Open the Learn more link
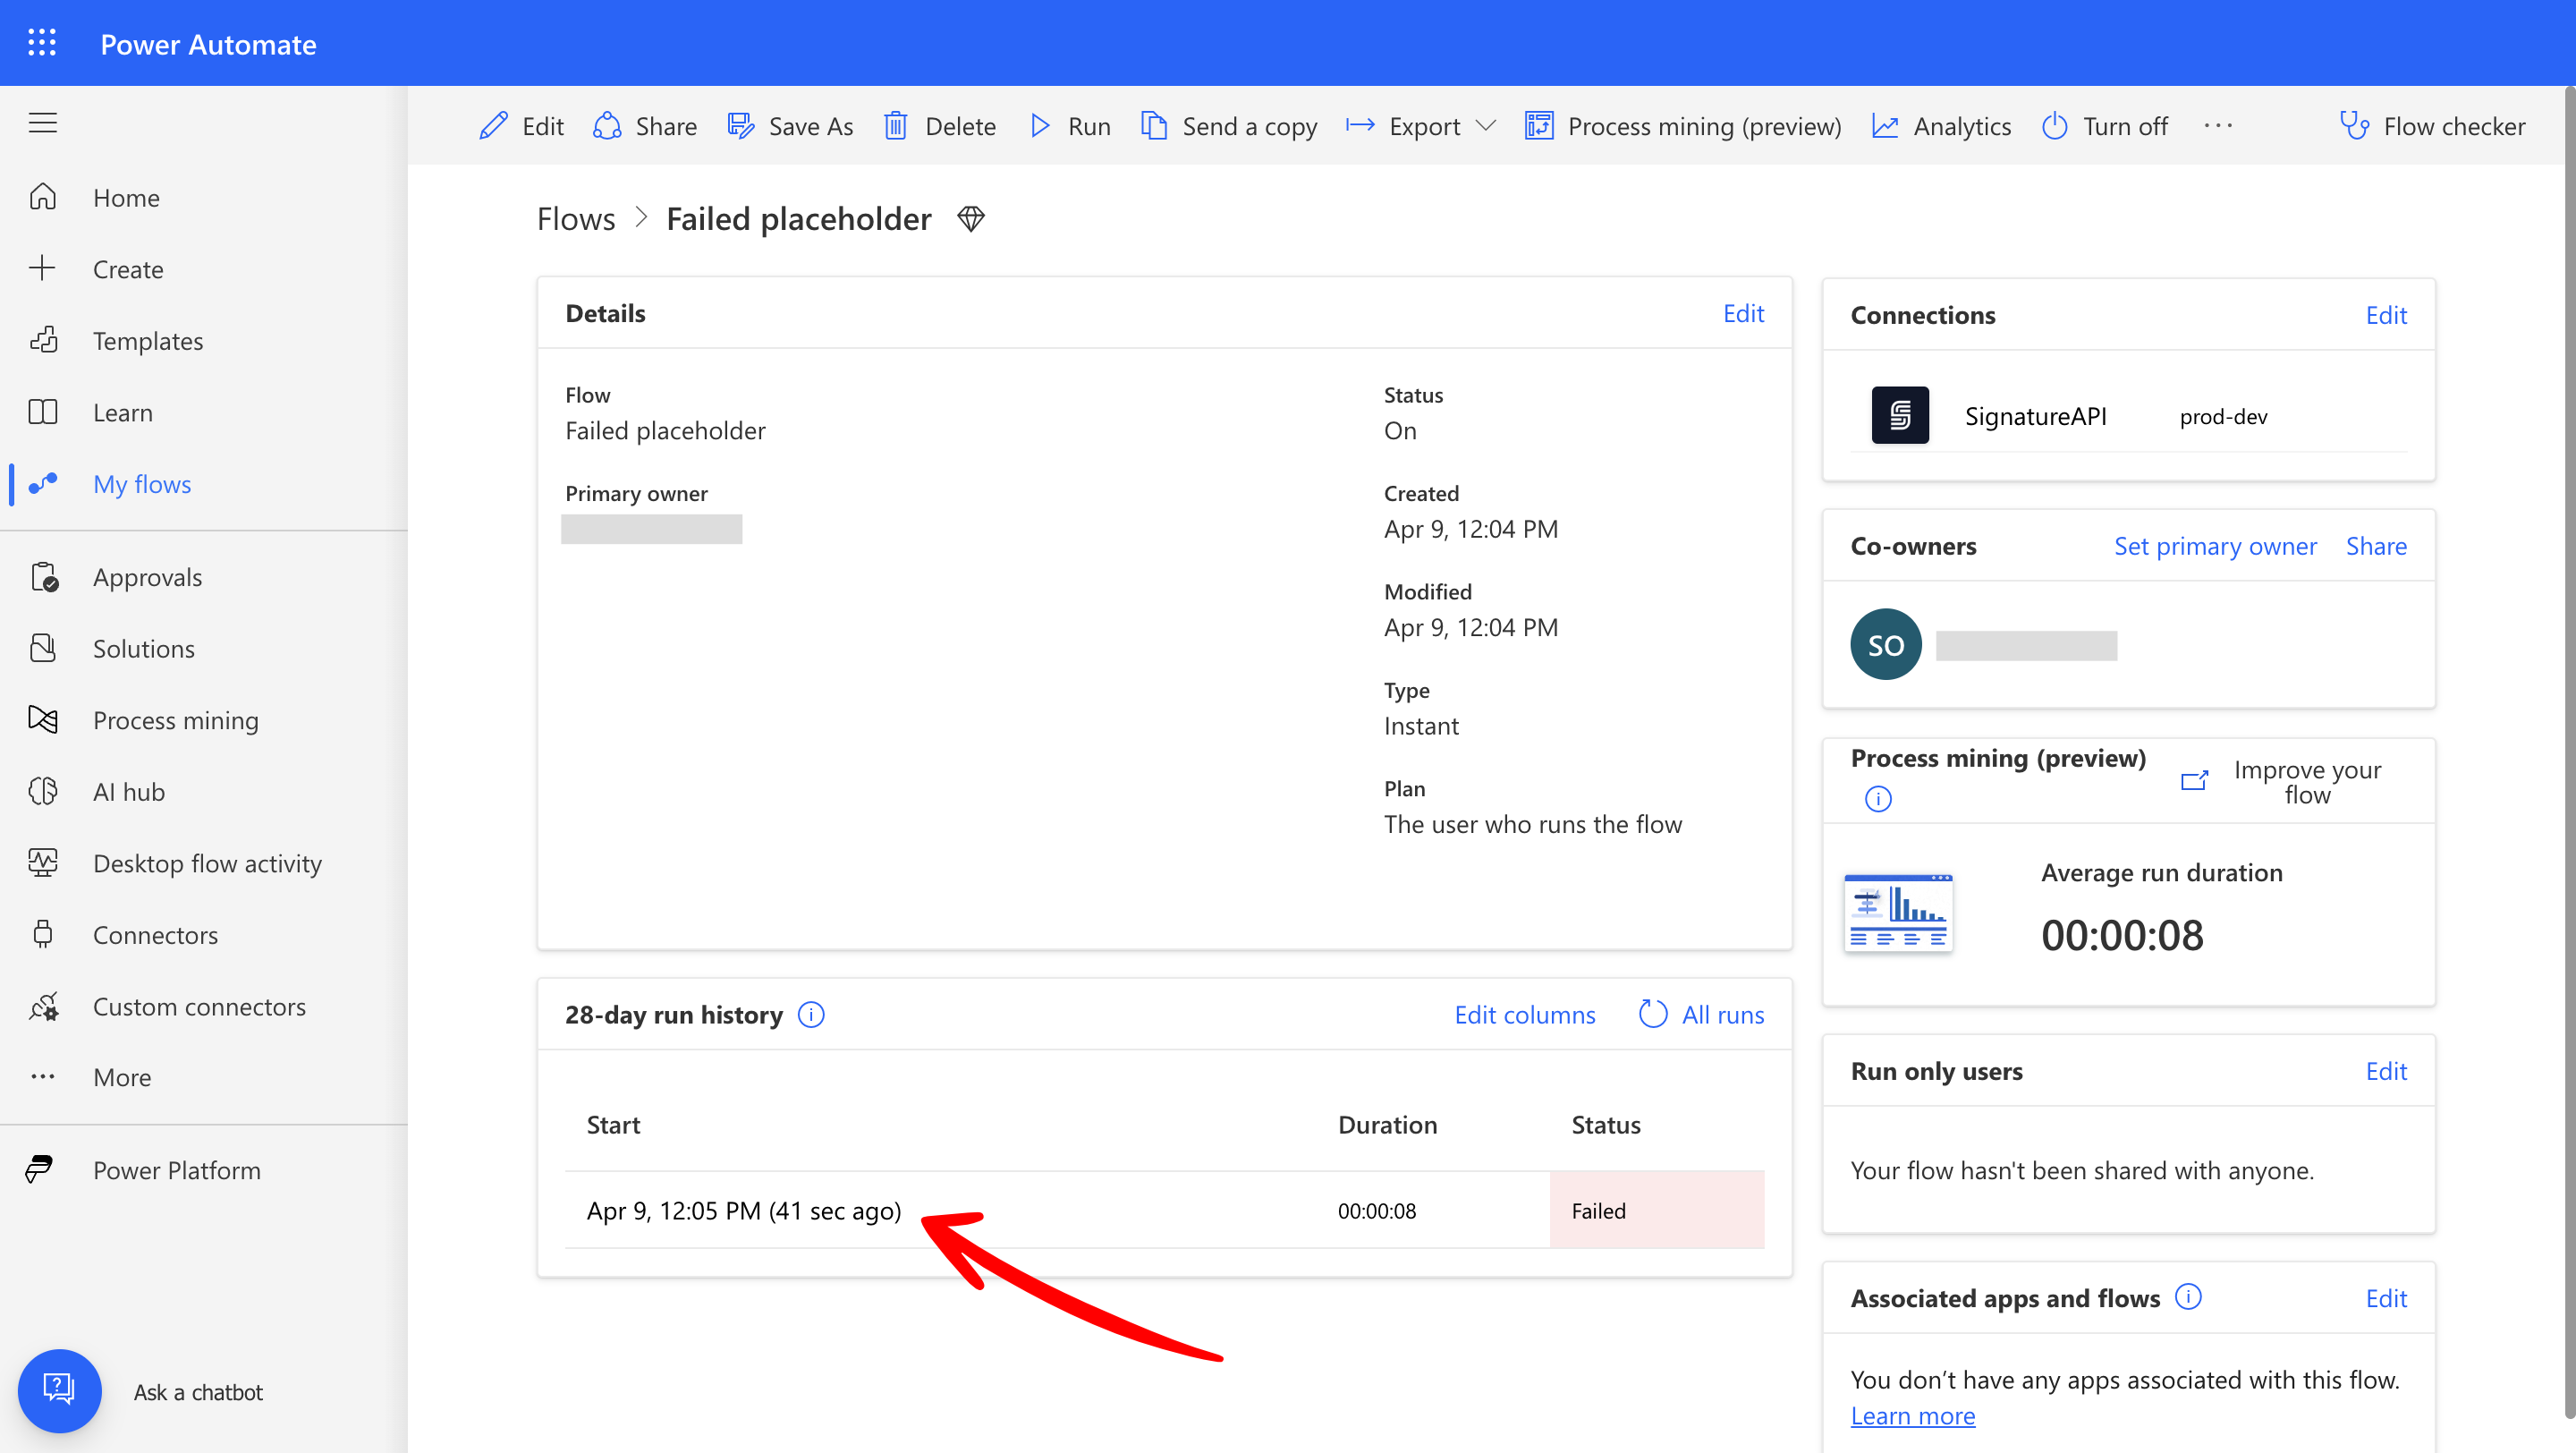 [x=1912, y=1416]
